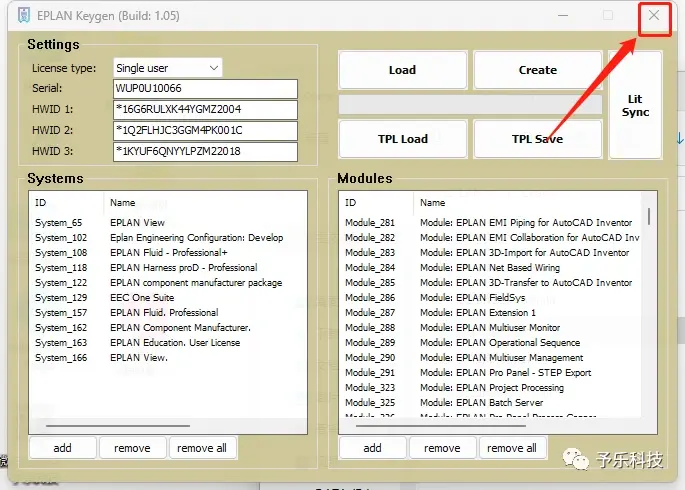Select the Module_283 3D-Import row
Image resolution: width=685 pixels, height=490 pixels.
click(x=490, y=252)
